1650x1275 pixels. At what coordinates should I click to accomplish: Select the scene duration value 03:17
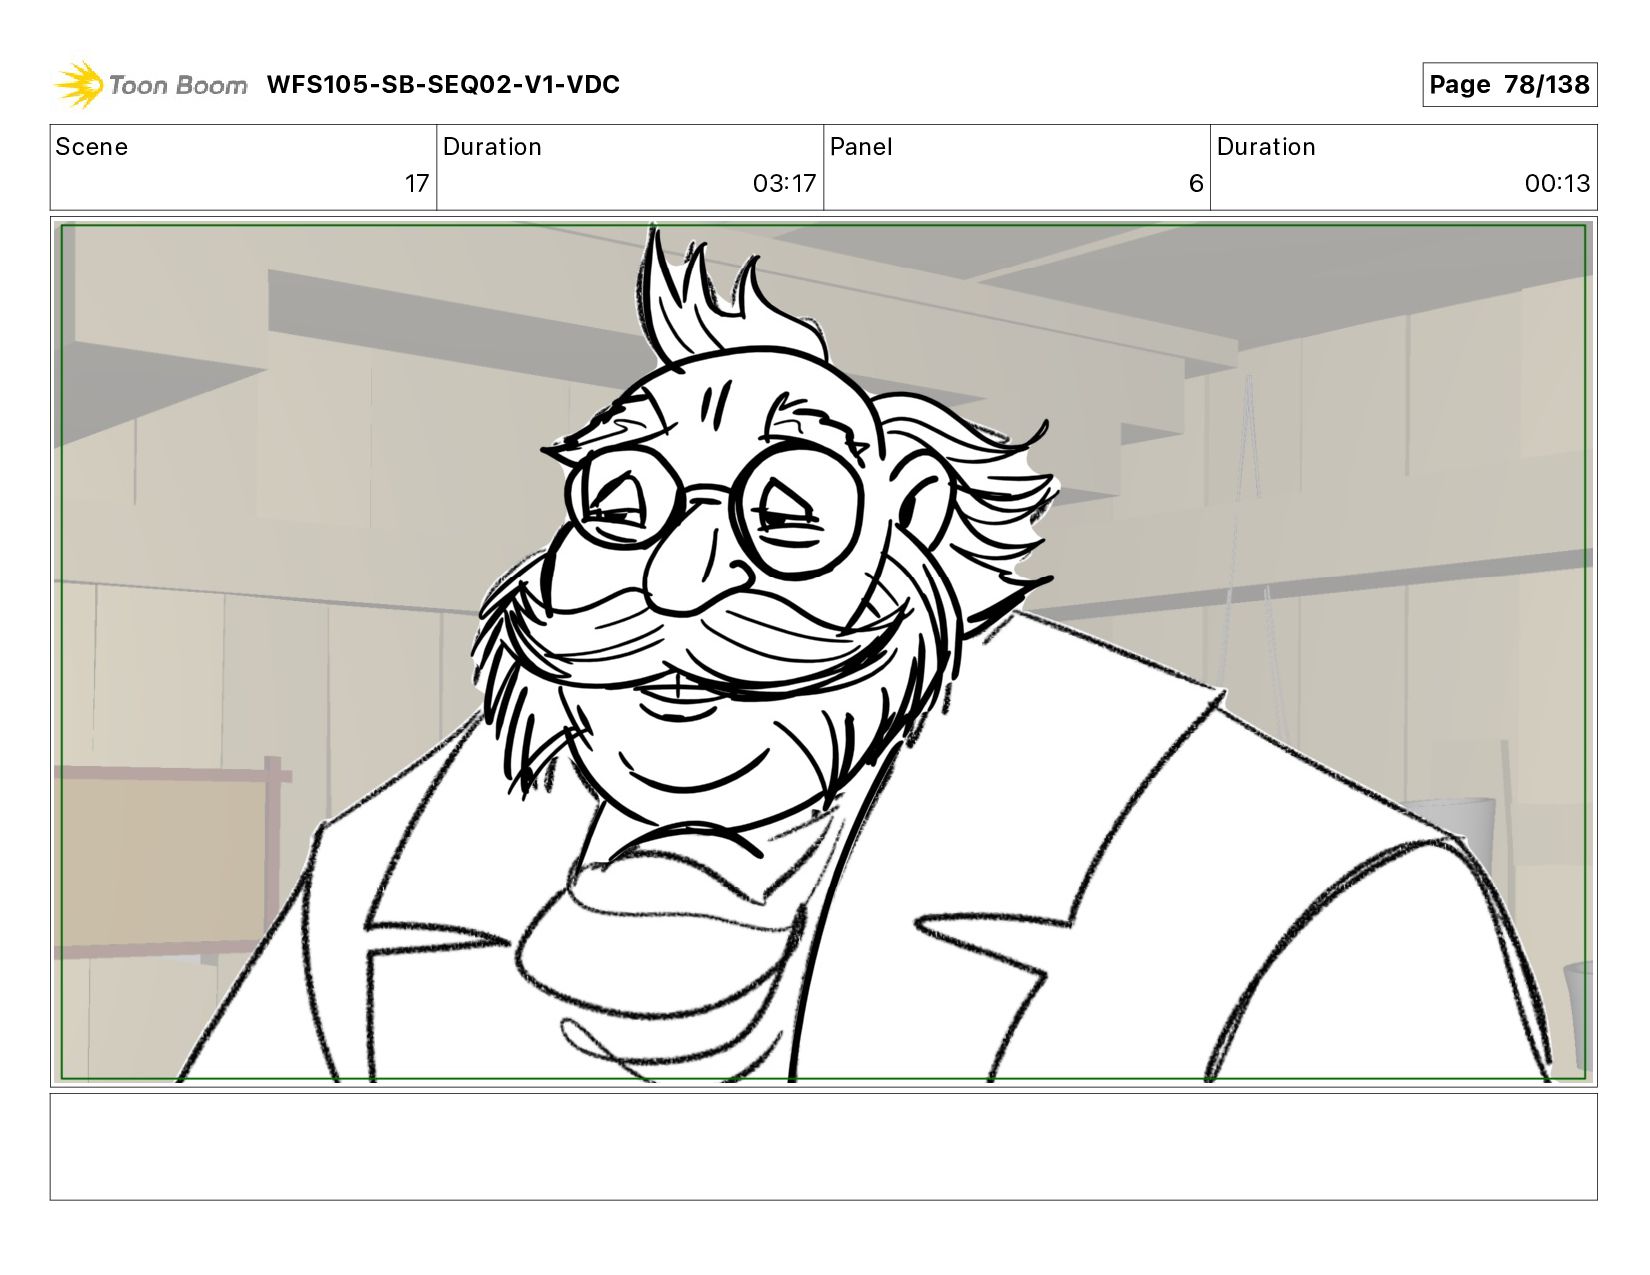(784, 184)
